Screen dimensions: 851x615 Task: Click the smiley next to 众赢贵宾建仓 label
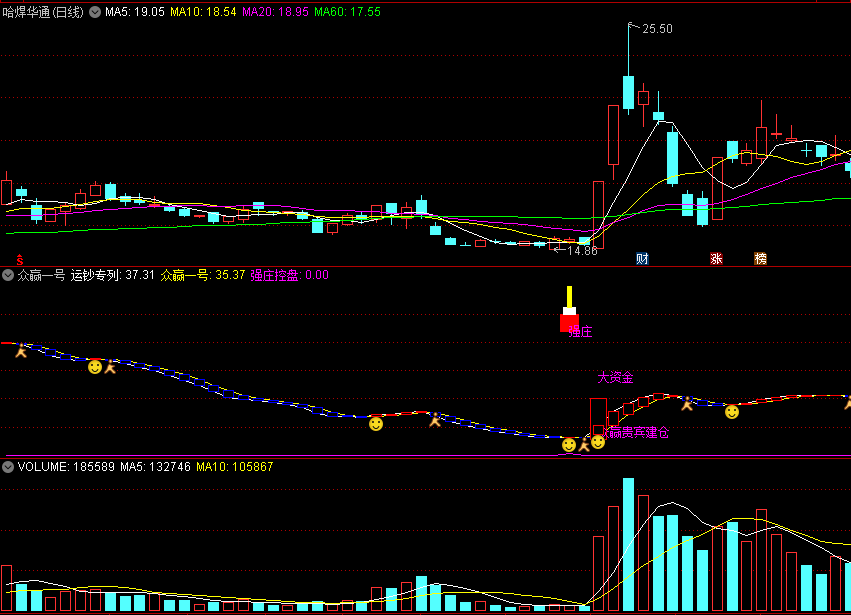[x=598, y=442]
